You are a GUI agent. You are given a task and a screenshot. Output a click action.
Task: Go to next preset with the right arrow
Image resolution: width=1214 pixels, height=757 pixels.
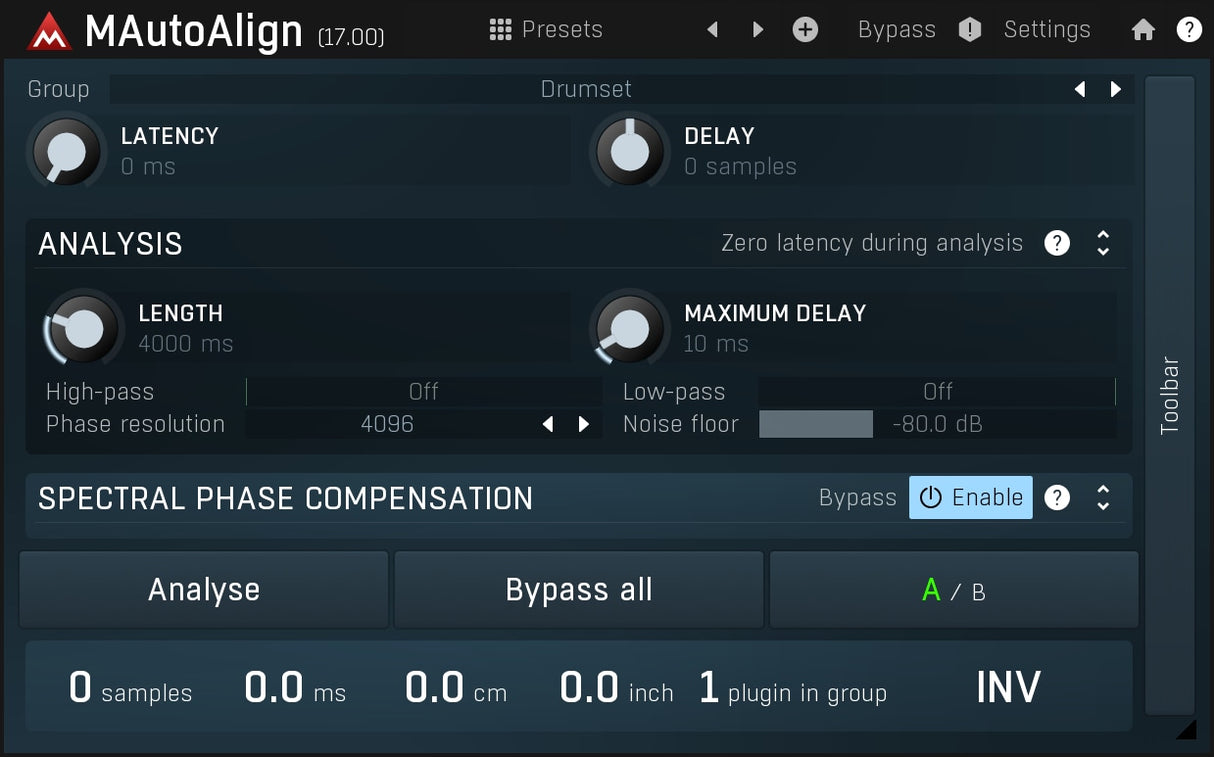click(757, 29)
